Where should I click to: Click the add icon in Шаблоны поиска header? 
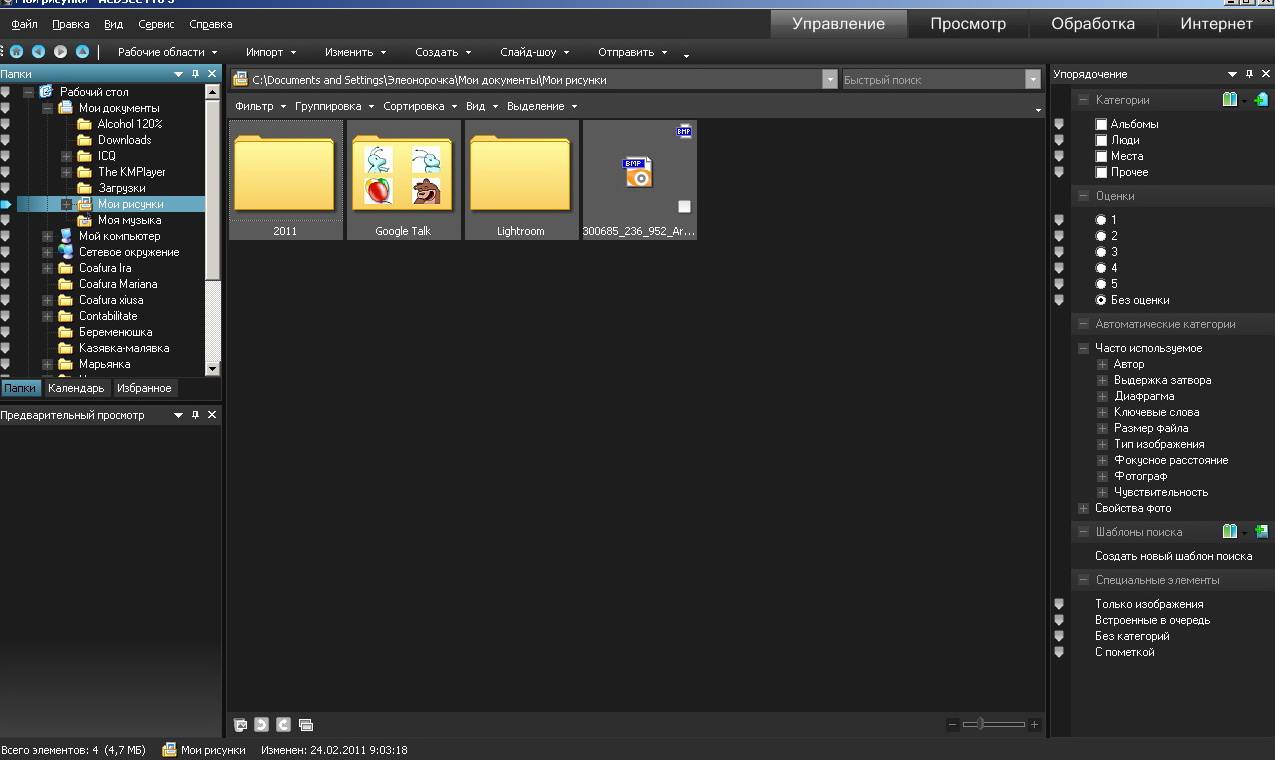point(1261,531)
